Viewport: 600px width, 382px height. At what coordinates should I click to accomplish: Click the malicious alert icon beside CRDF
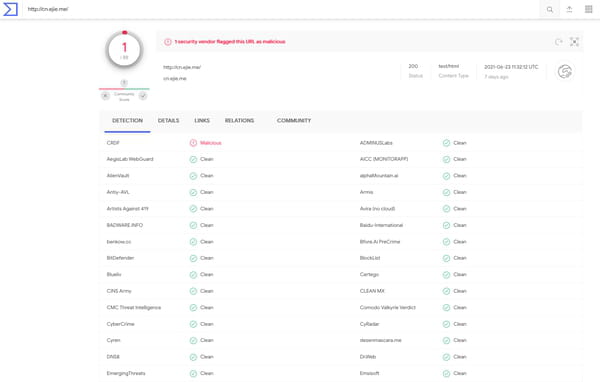(193, 143)
